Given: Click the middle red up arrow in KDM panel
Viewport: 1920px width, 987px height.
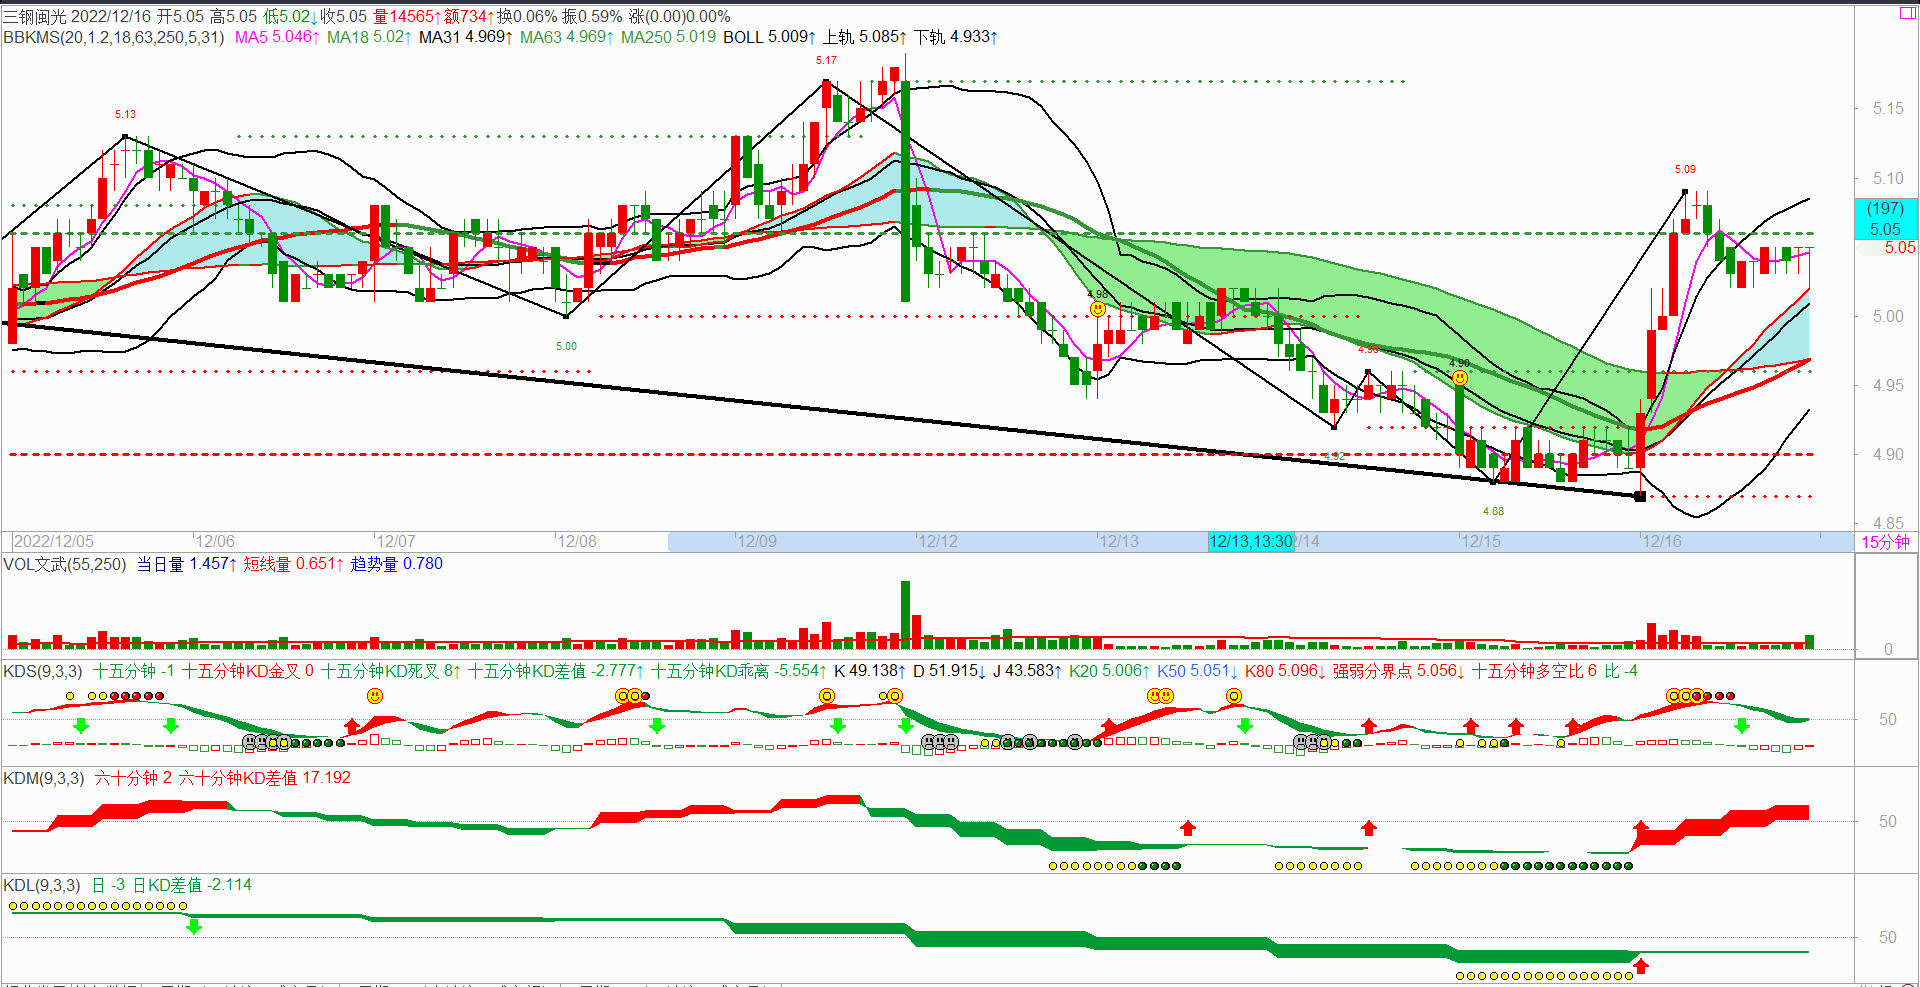Looking at the screenshot, I should coord(1368,827).
